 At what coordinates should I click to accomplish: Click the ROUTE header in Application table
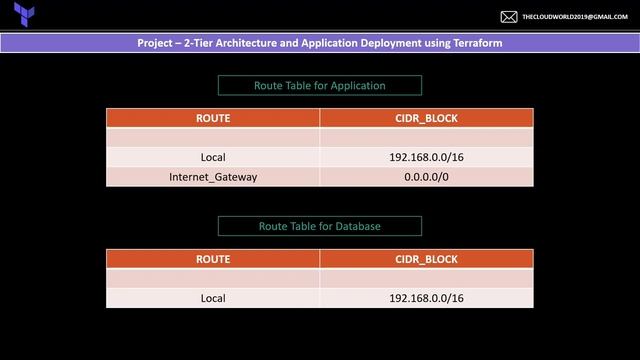coord(213,118)
